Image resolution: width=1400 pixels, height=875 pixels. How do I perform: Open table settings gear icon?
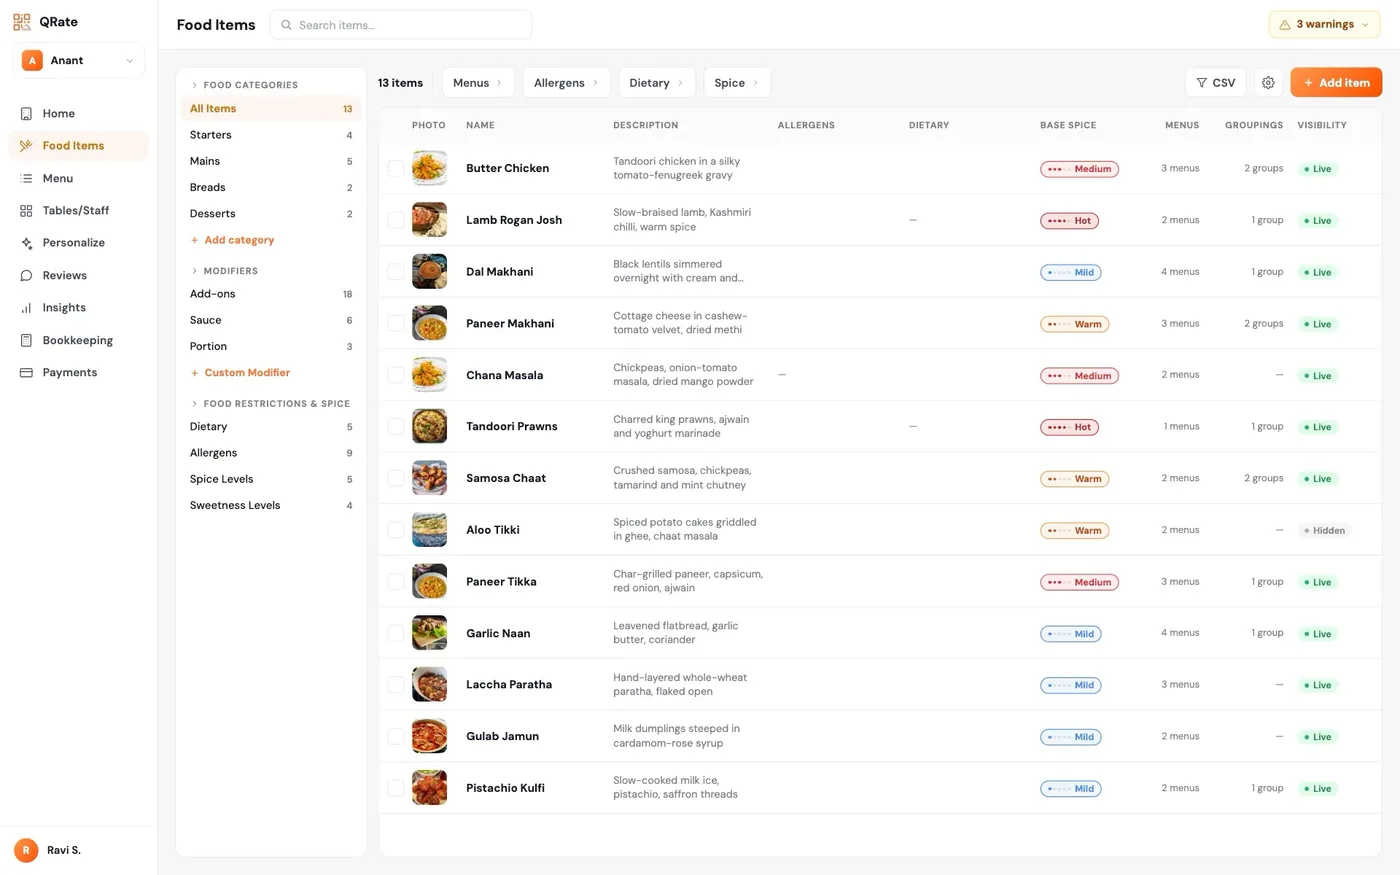coord(1268,83)
